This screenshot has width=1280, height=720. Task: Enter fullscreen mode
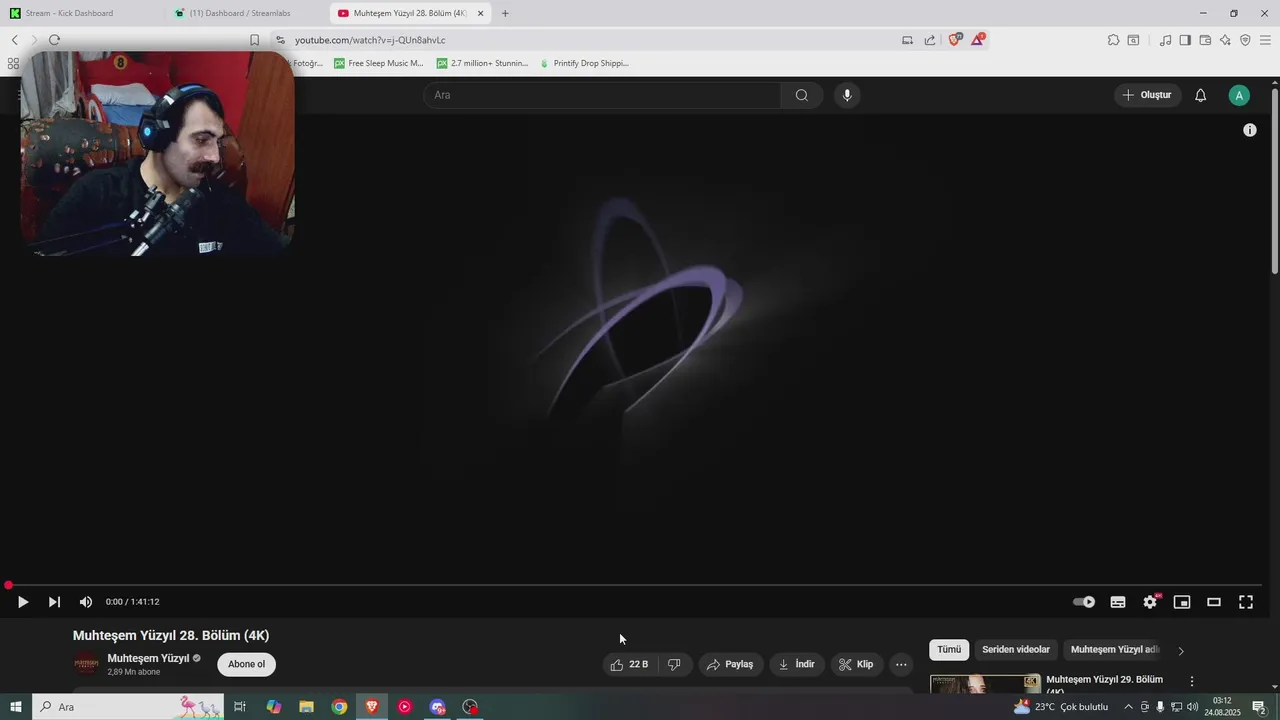coord(1246,602)
